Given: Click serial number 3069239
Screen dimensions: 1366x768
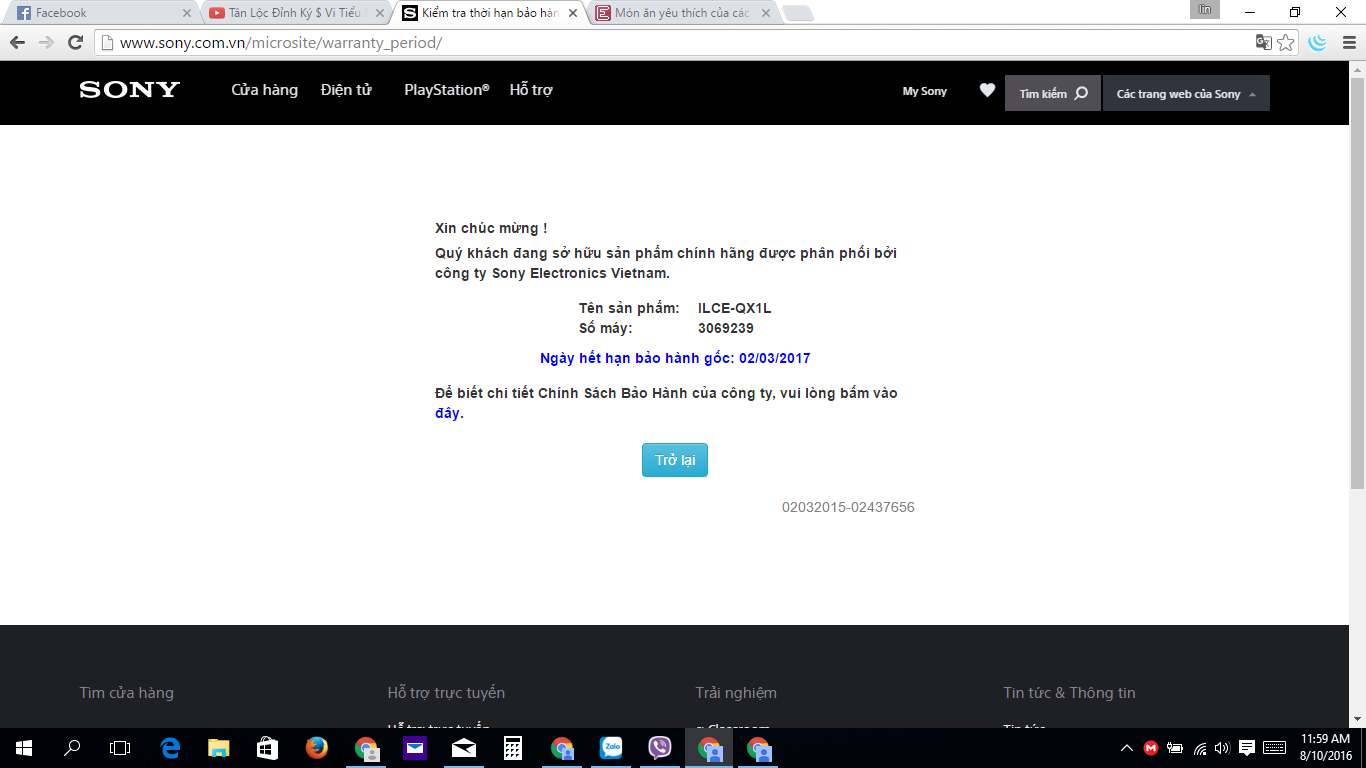Looking at the screenshot, I should 726,328.
